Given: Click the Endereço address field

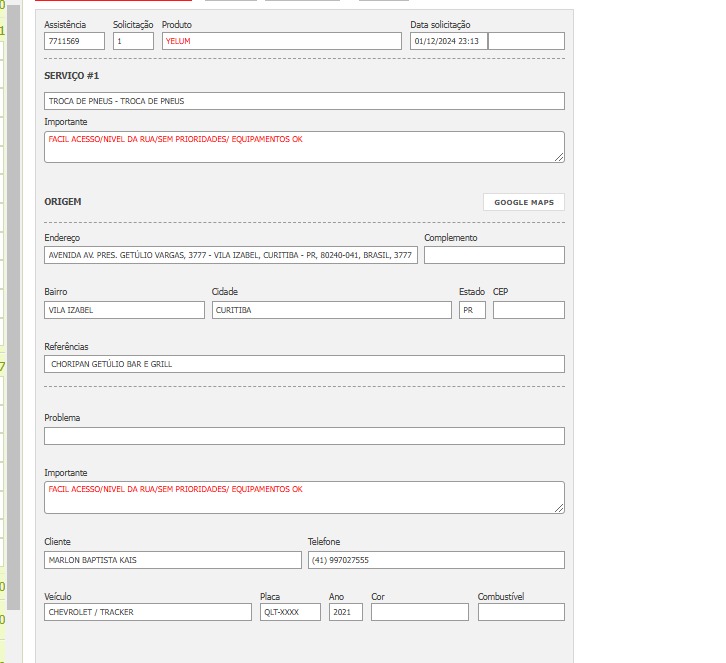Looking at the screenshot, I should point(231,255).
